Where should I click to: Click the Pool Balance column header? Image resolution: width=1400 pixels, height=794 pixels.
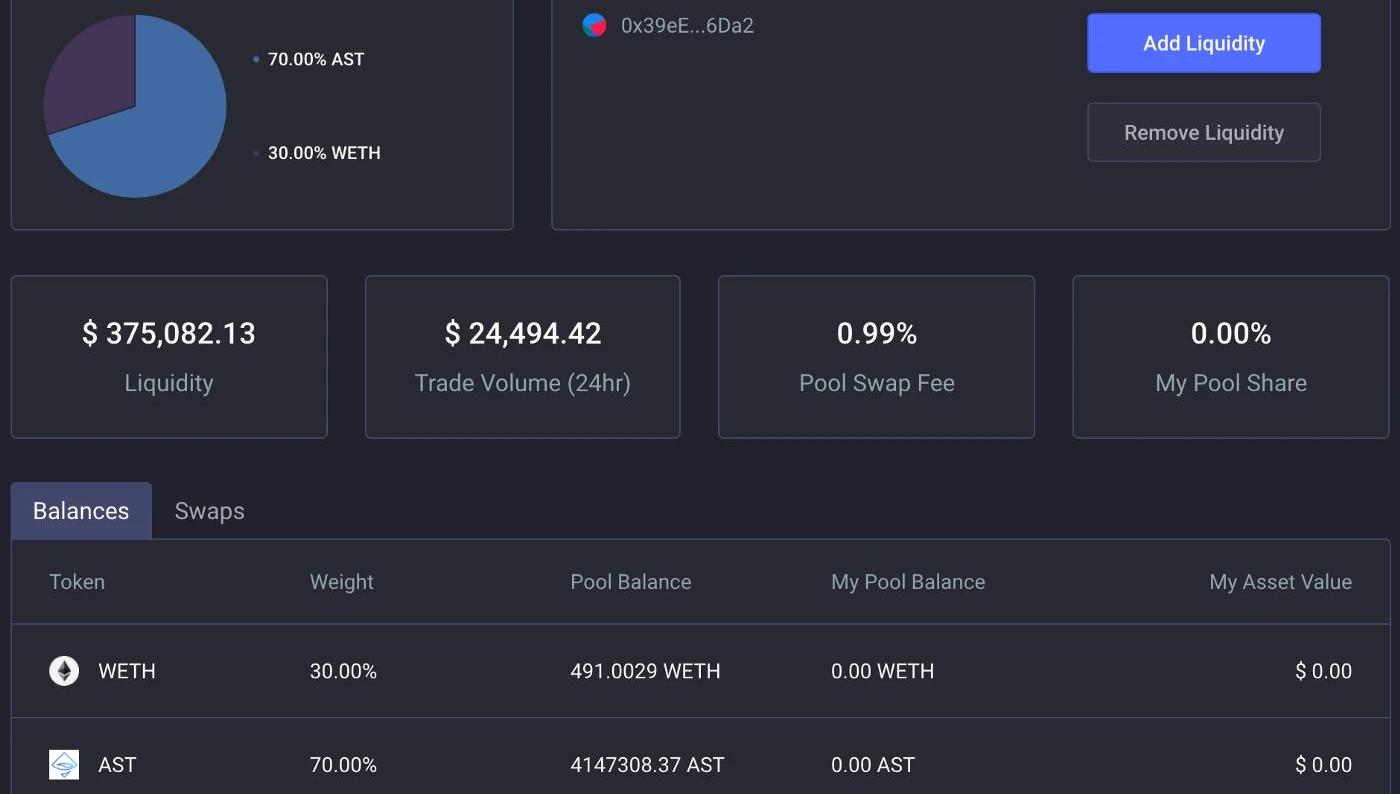tap(630, 582)
